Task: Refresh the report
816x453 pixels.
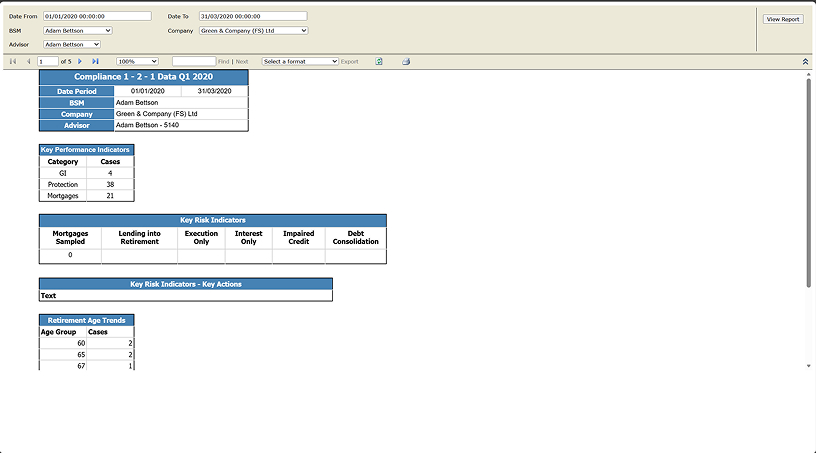Action: [x=379, y=61]
